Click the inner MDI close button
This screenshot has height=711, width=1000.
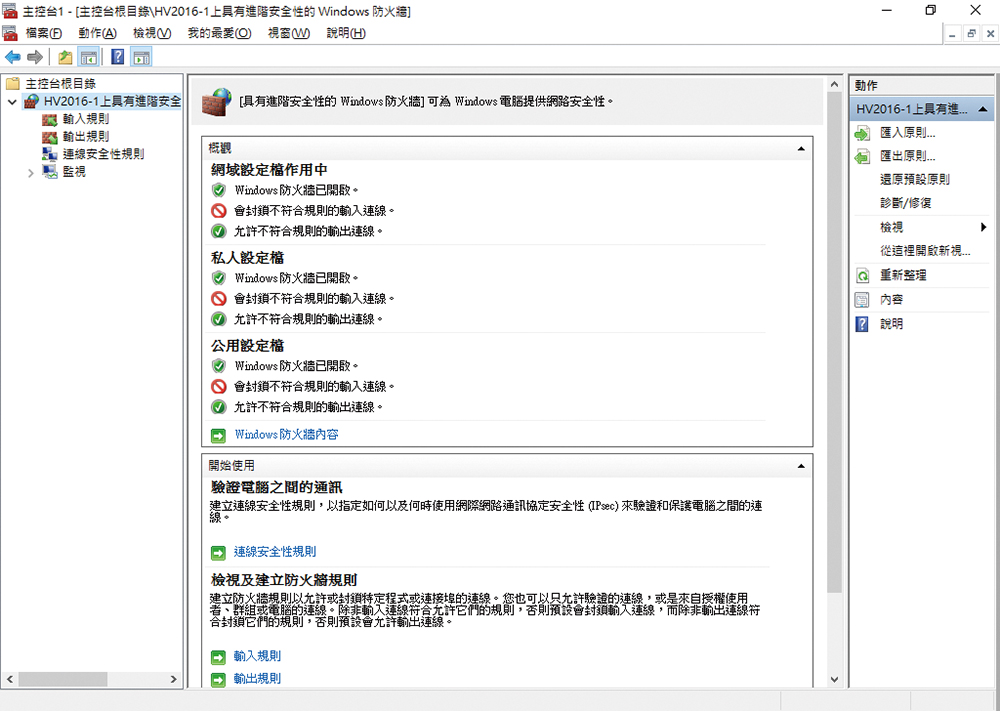990,34
